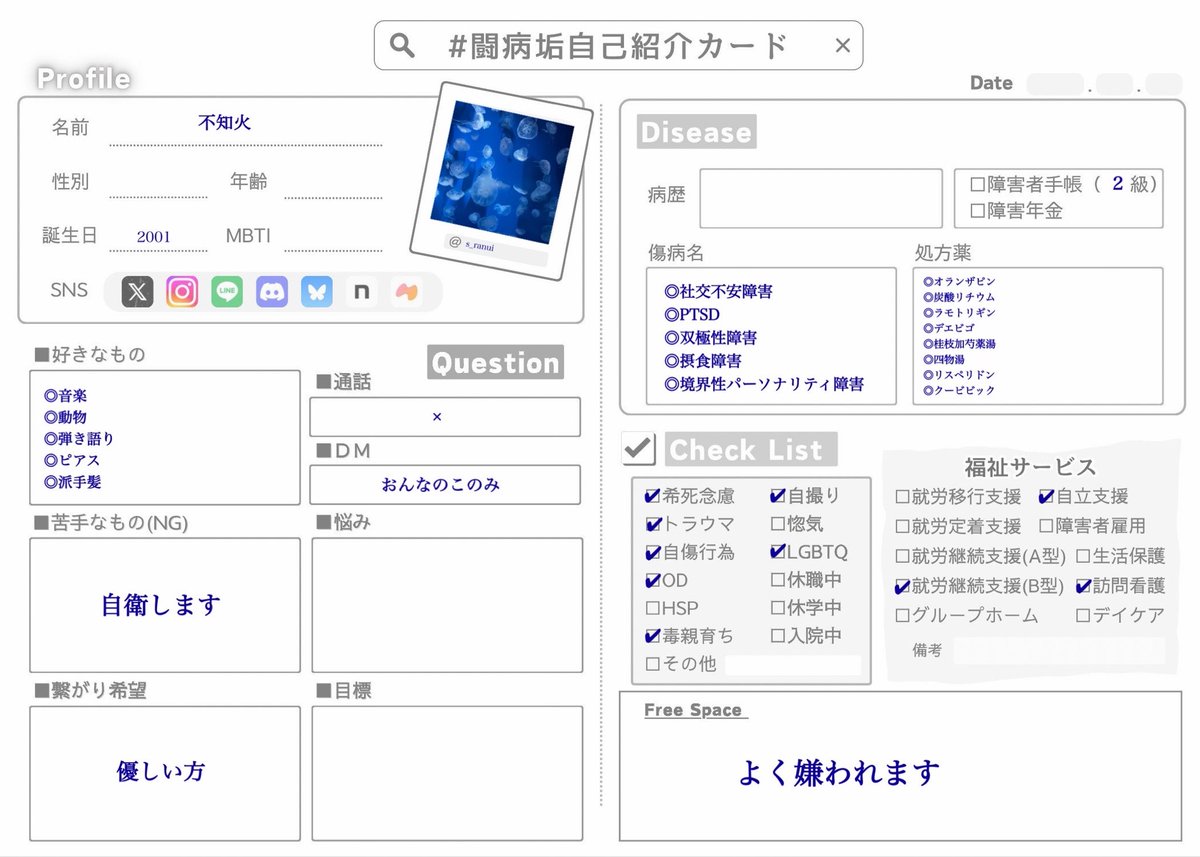Check the 惚気 checkbox

[x=778, y=523]
